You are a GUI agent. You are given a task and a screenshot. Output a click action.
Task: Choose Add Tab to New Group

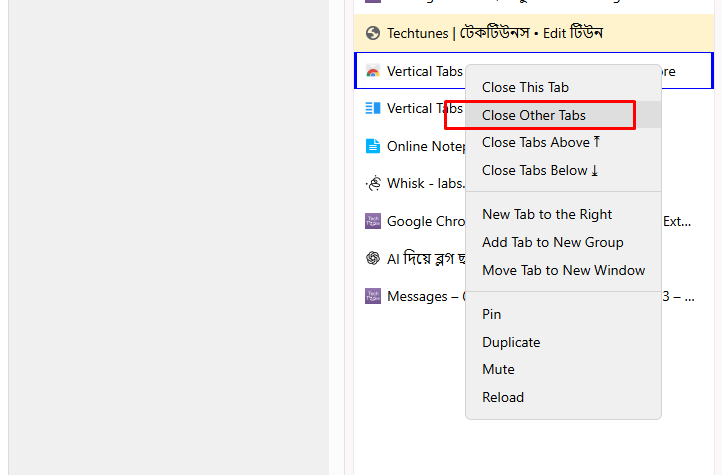(563, 243)
